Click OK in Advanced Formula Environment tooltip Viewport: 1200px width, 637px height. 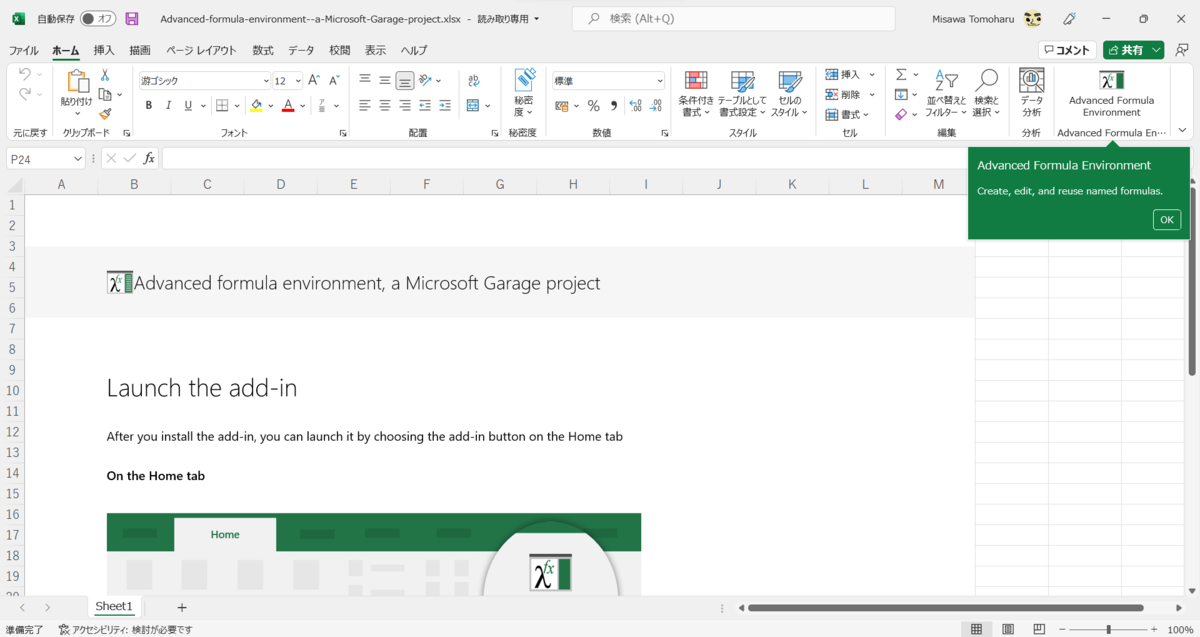pyautogui.click(x=1166, y=220)
